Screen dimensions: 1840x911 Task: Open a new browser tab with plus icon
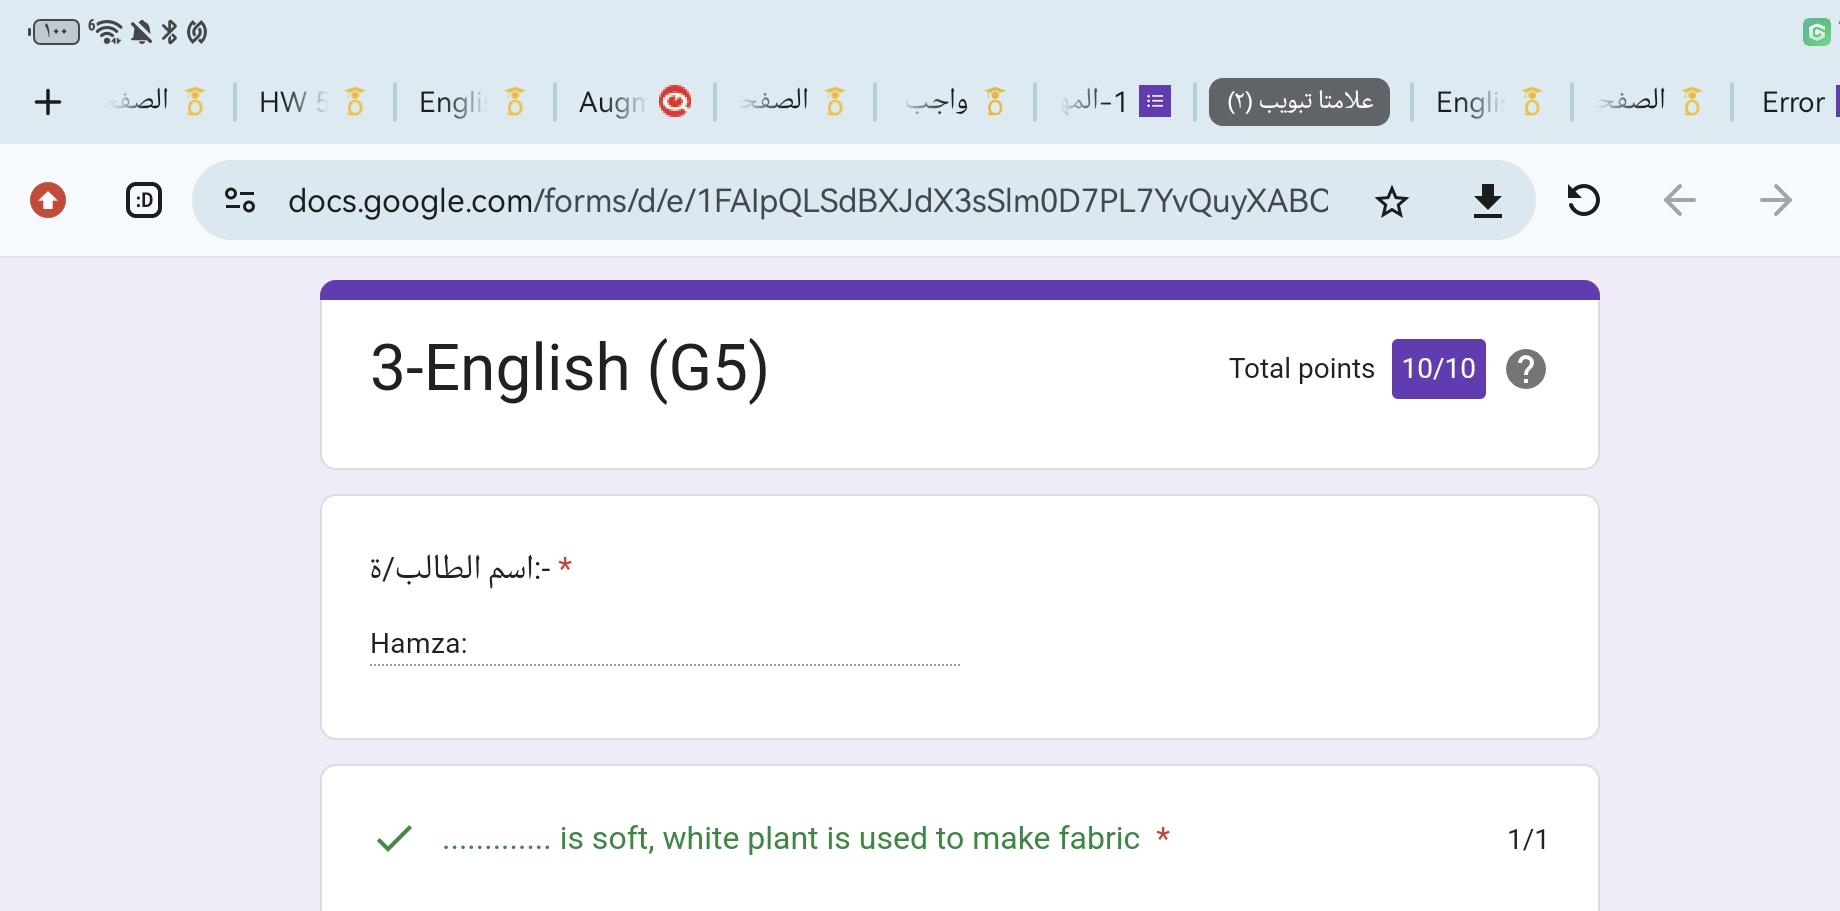coord(48,102)
